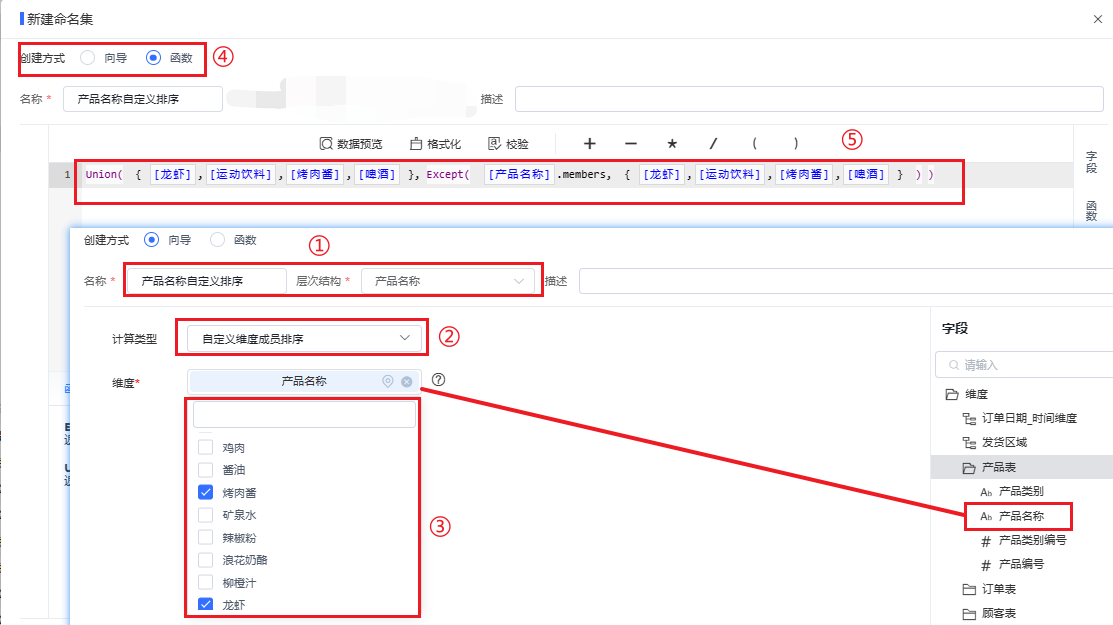Select the 发货区域 dimension
1113x625 pixels.
(1004, 443)
